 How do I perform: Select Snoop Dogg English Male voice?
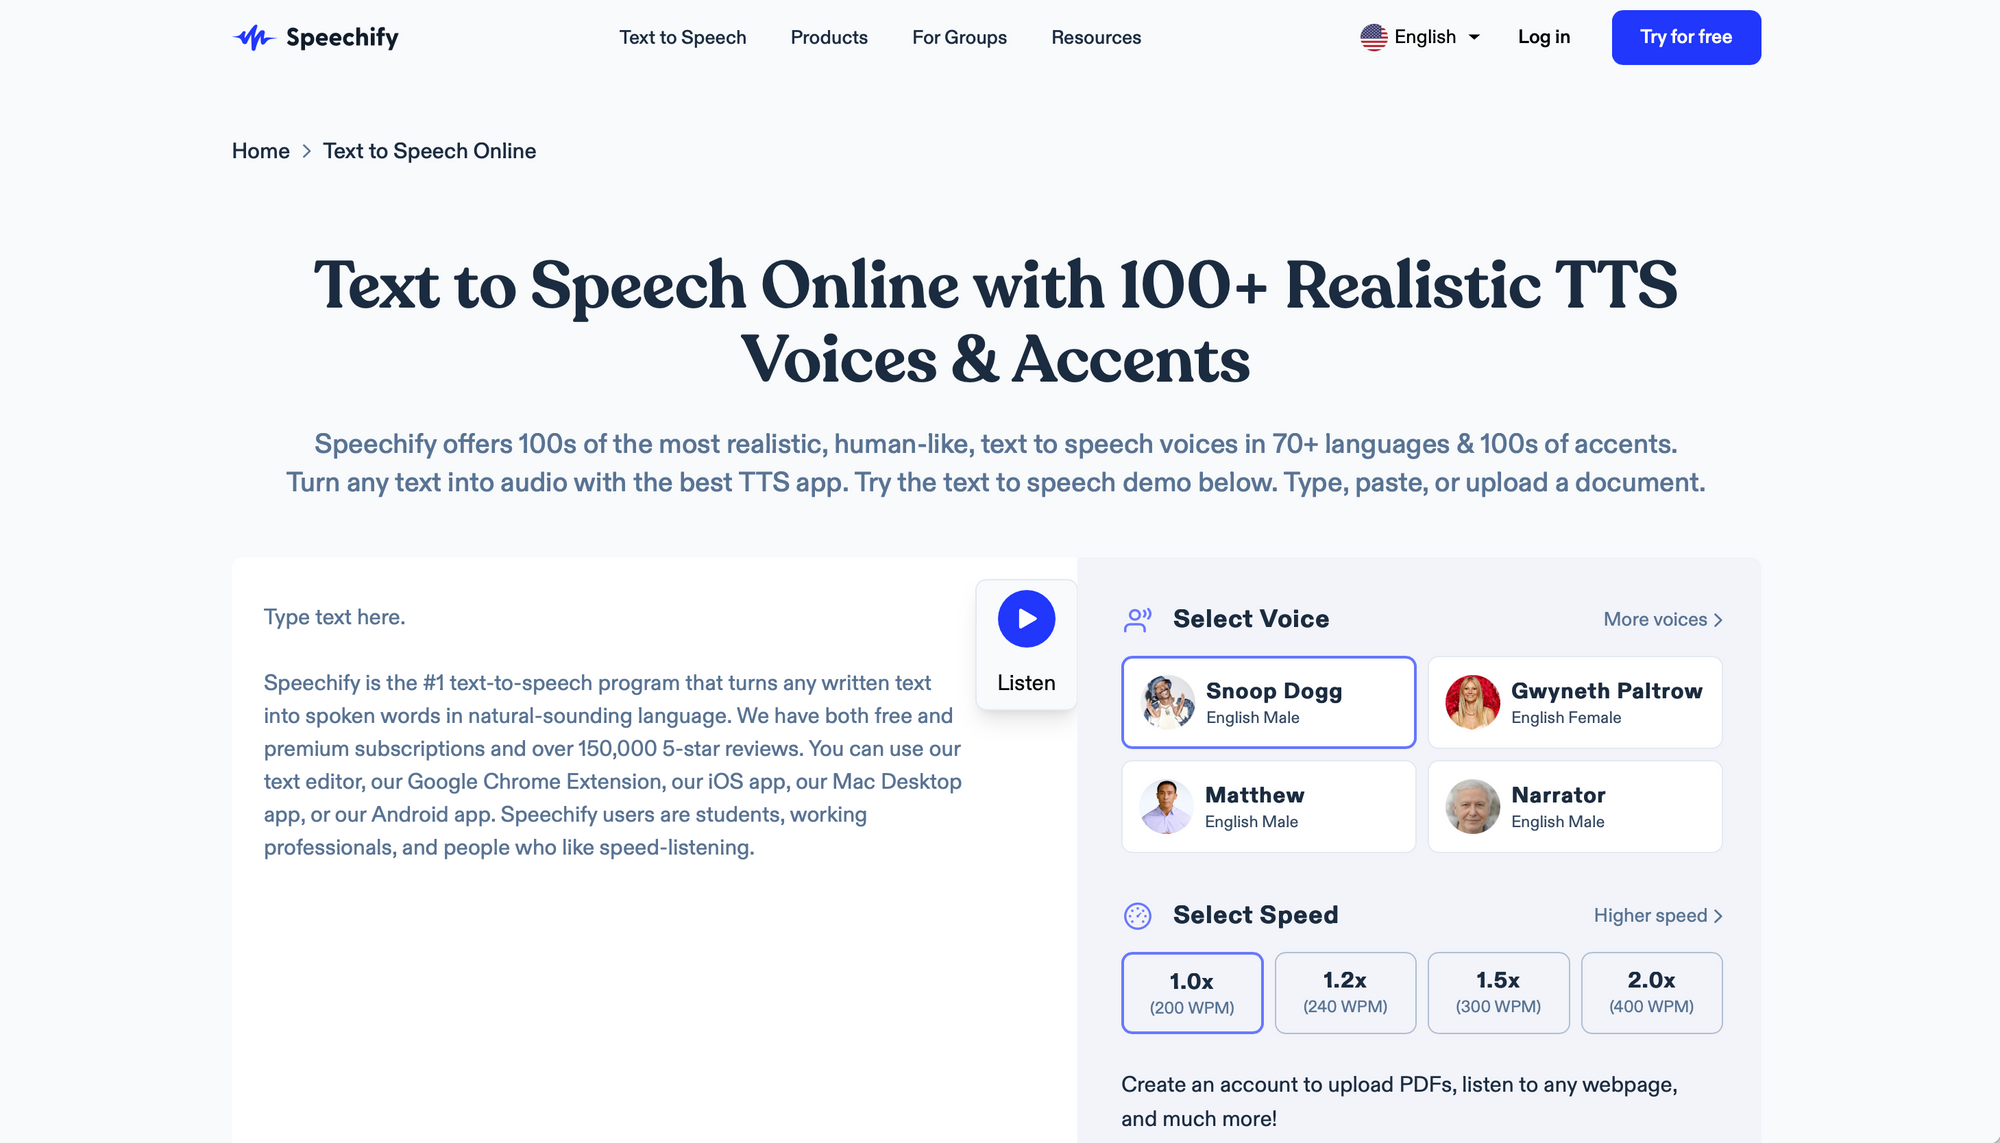(x=1268, y=701)
